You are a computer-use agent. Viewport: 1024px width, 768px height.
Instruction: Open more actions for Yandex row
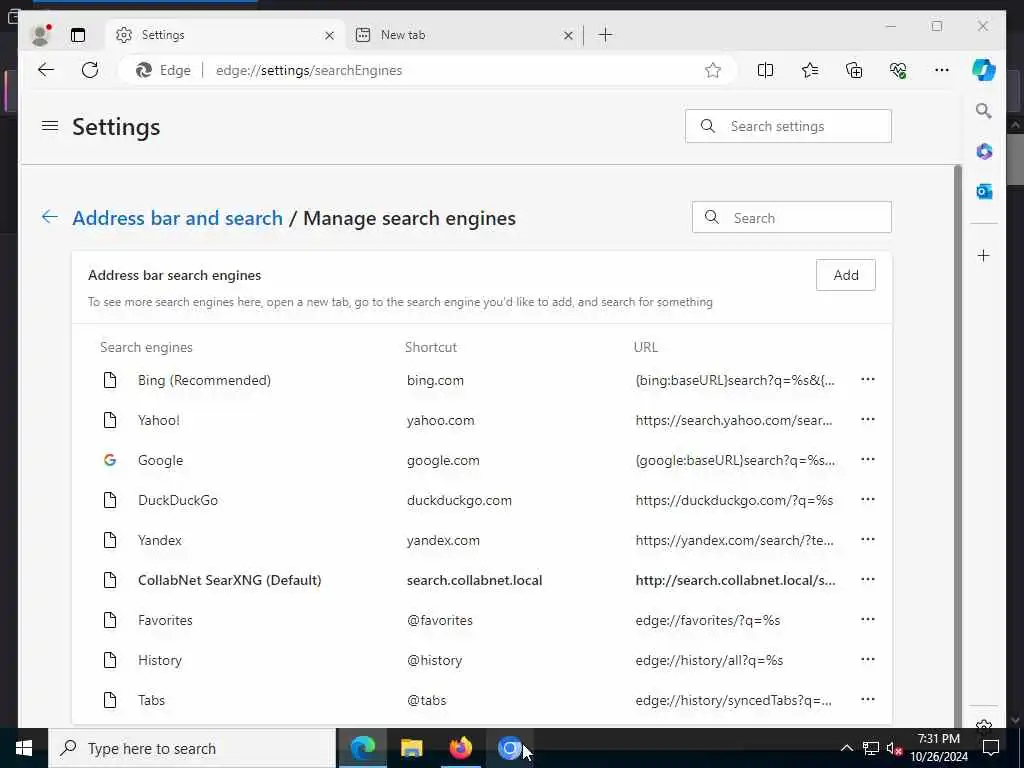pyautogui.click(x=867, y=539)
